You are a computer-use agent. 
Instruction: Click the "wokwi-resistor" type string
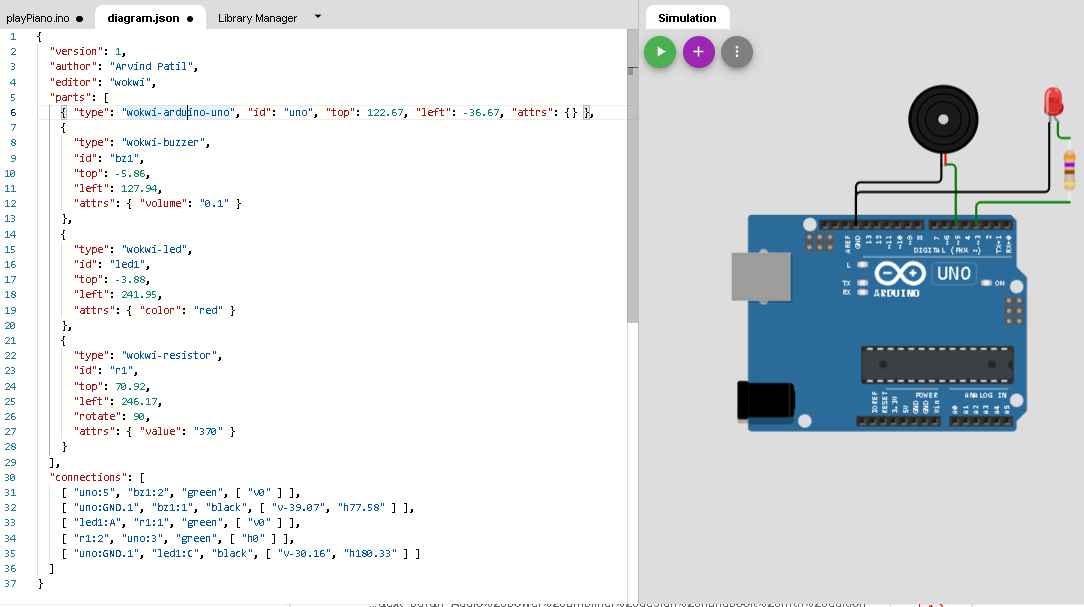point(169,355)
